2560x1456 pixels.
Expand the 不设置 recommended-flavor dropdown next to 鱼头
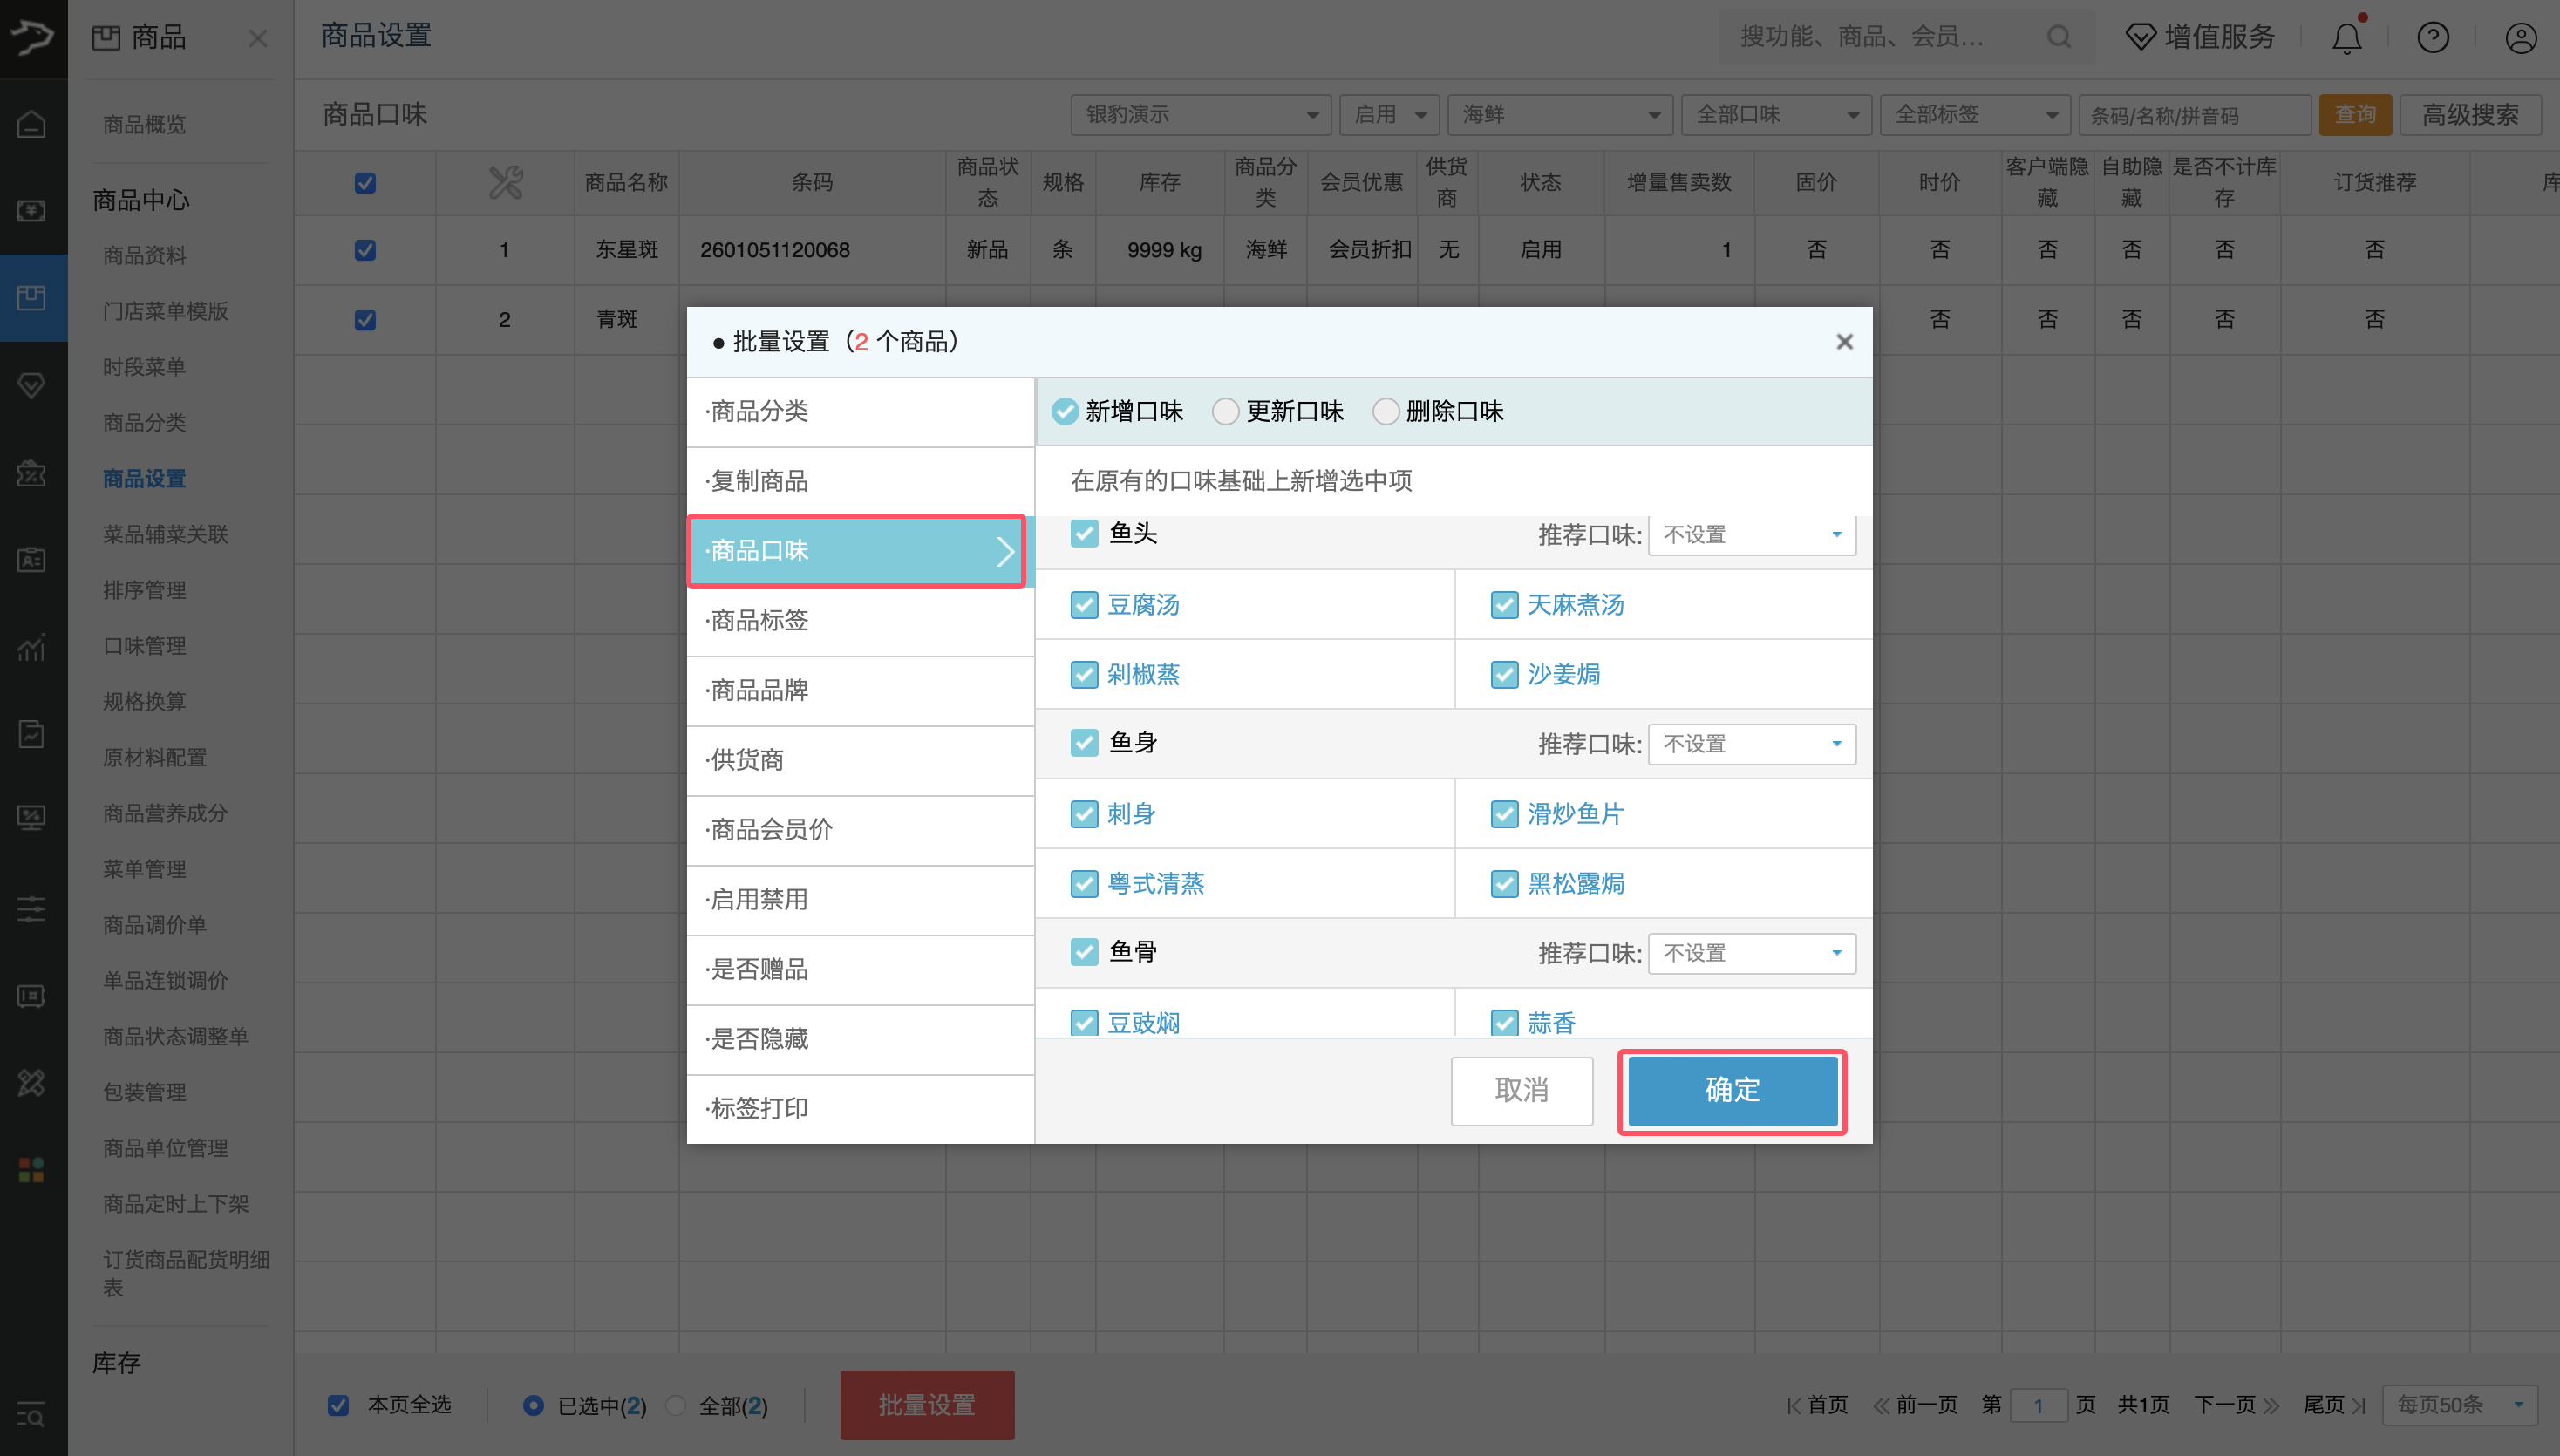(x=1752, y=534)
